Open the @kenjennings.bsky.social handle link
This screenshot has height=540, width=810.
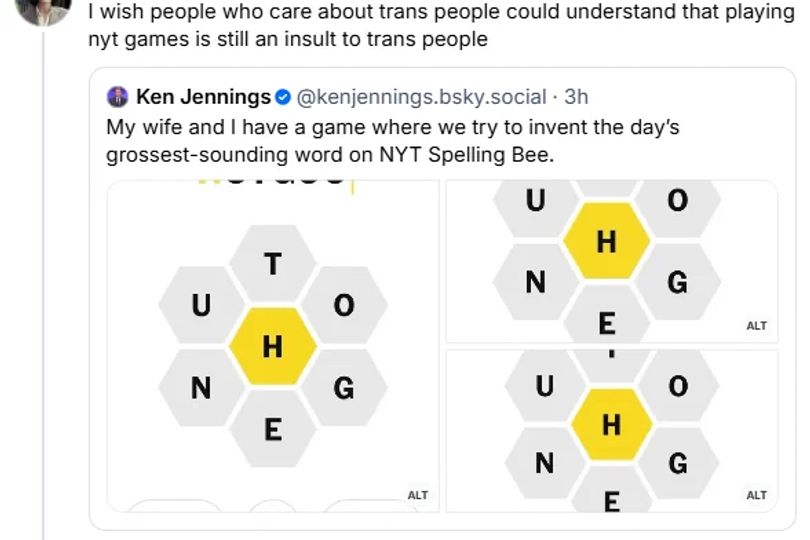pyautogui.click(x=421, y=97)
